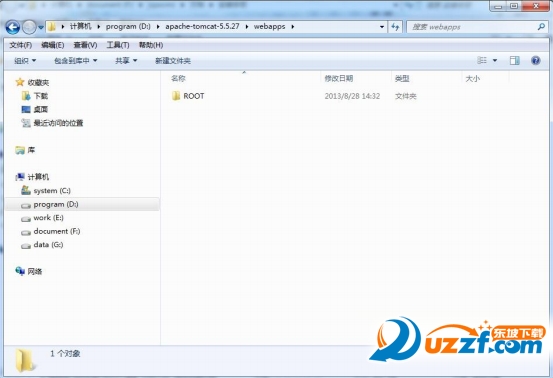Click the 2013/8/28 14:32 date cell
The image size is (553, 378).
[352, 96]
